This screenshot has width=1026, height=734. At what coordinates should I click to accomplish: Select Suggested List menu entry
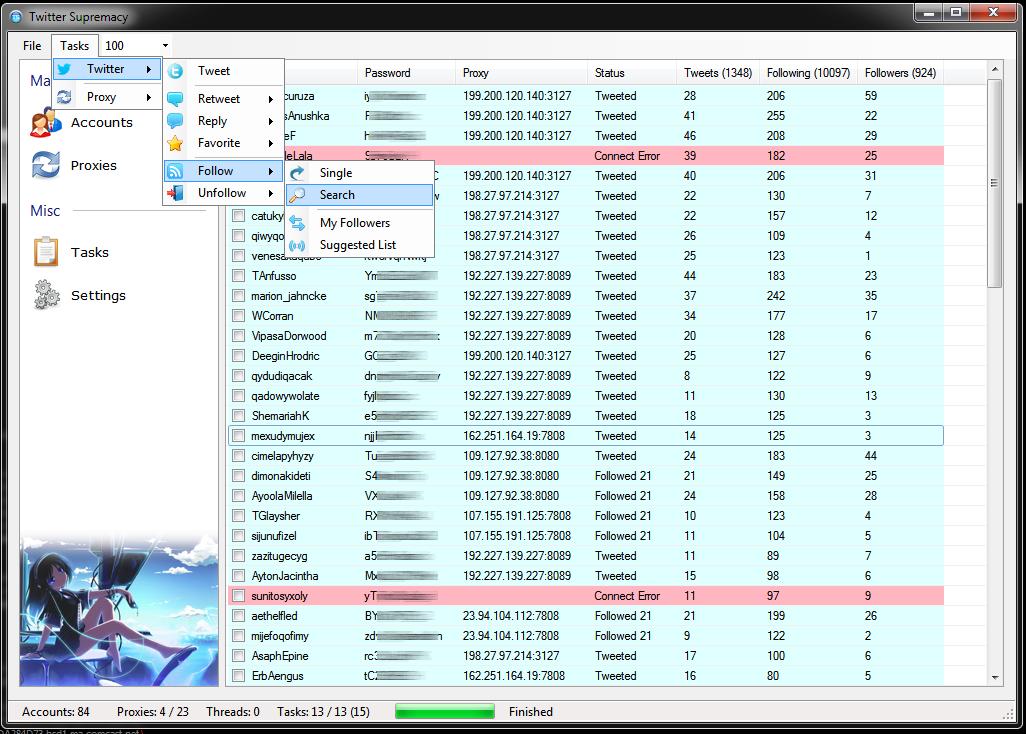coord(359,245)
